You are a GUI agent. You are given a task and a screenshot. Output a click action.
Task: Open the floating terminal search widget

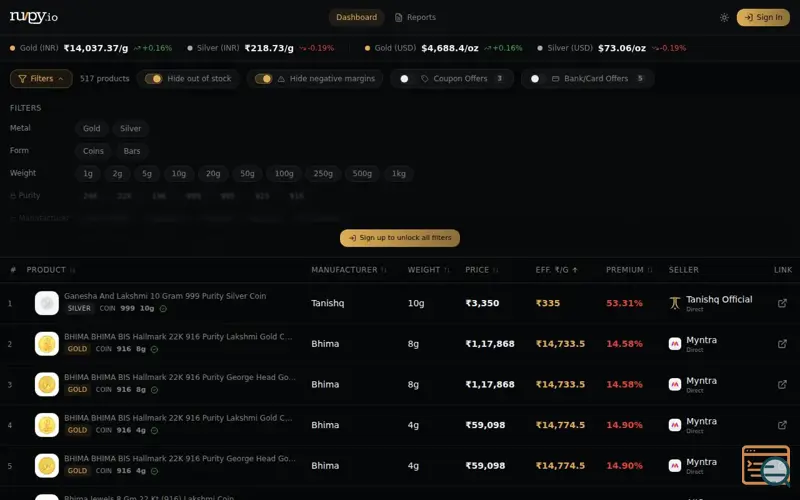(x=766, y=465)
